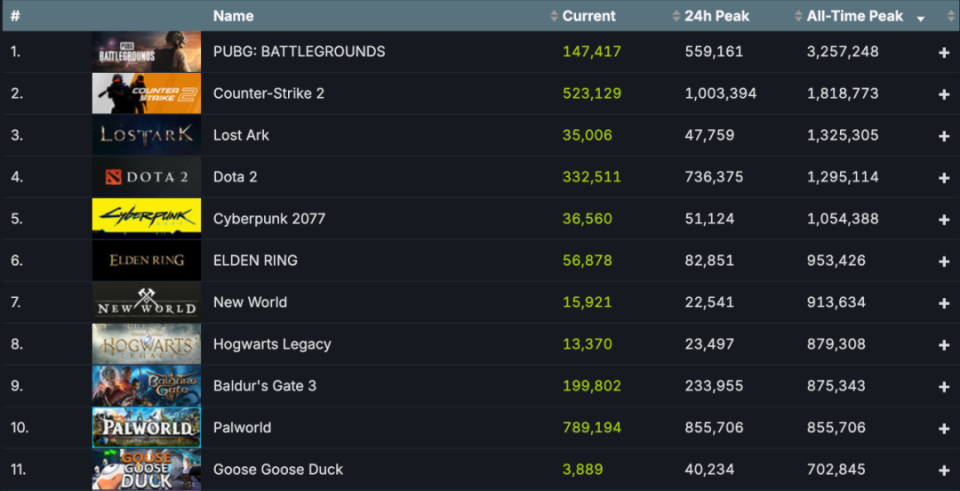Open the Baldur's Gate thumbnail
Image resolution: width=960 pixels, height=491 pixels.
[x=146, y=386]
